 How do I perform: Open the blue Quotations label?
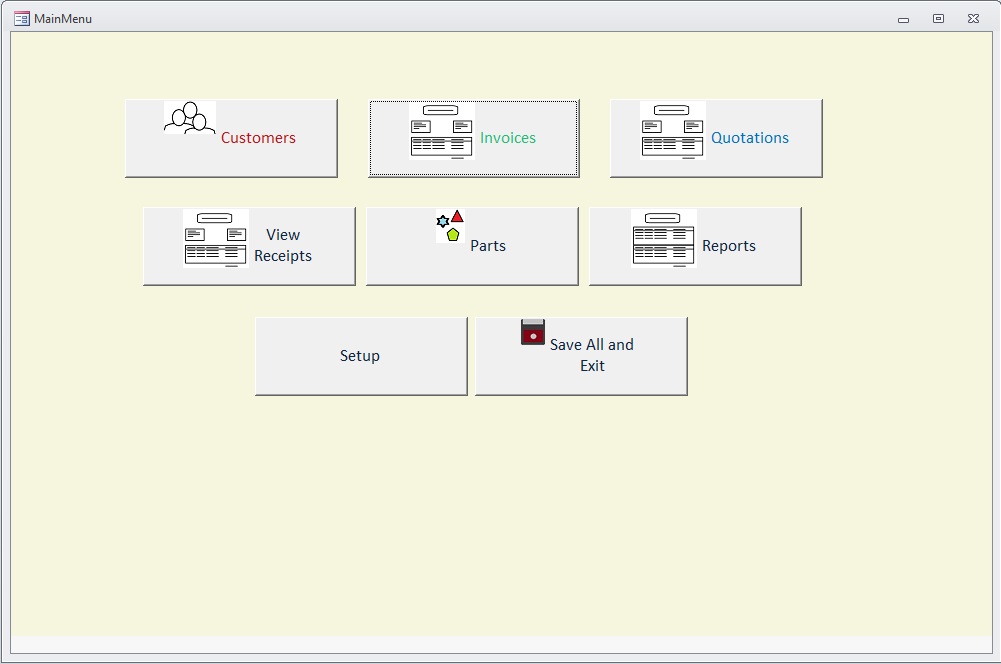click(x=750, y=138)
